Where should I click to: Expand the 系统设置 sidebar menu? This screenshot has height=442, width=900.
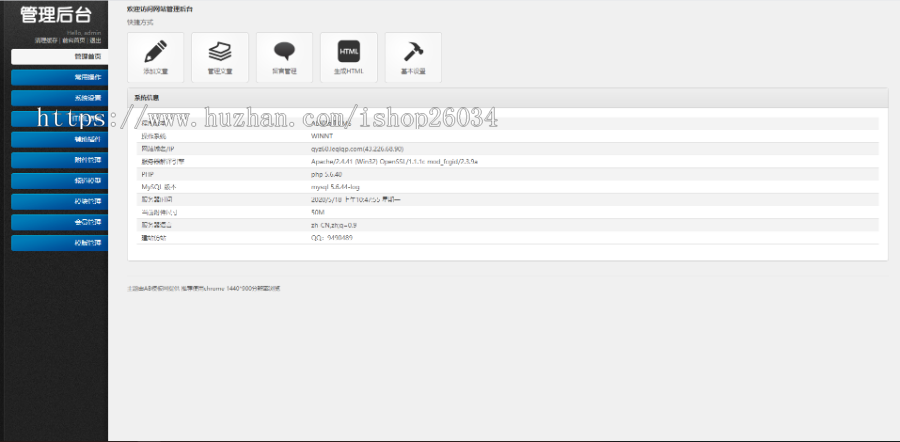click(60, 98)
